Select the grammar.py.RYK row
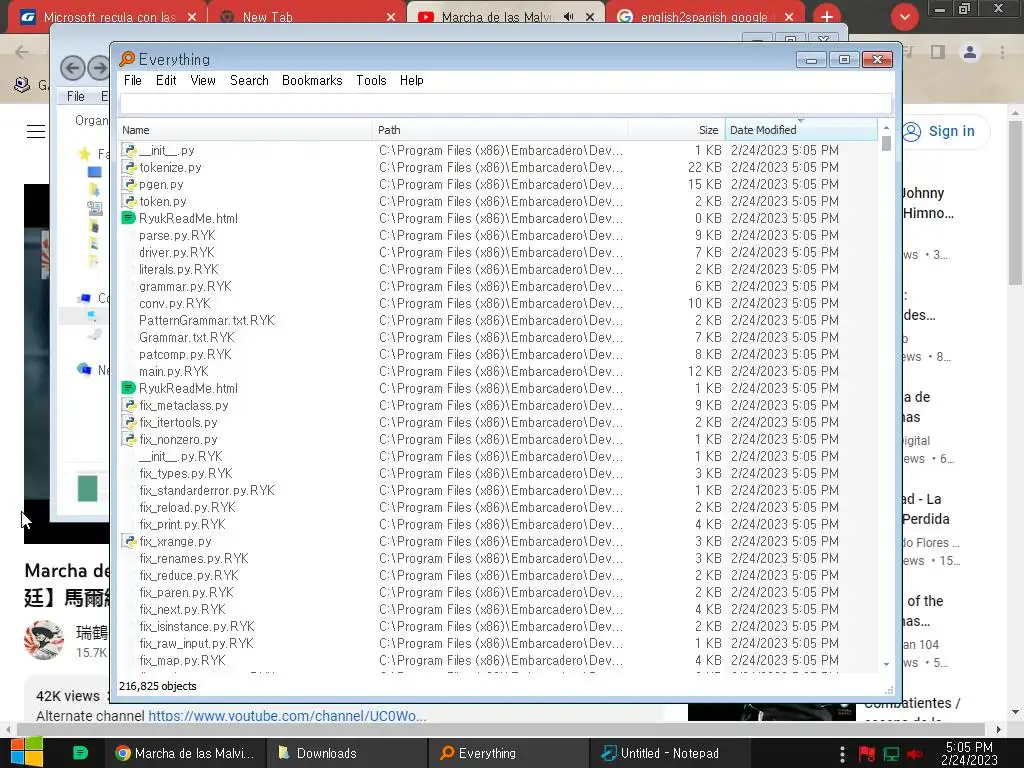Screen dimensions: 1024x768 point(498,286)
